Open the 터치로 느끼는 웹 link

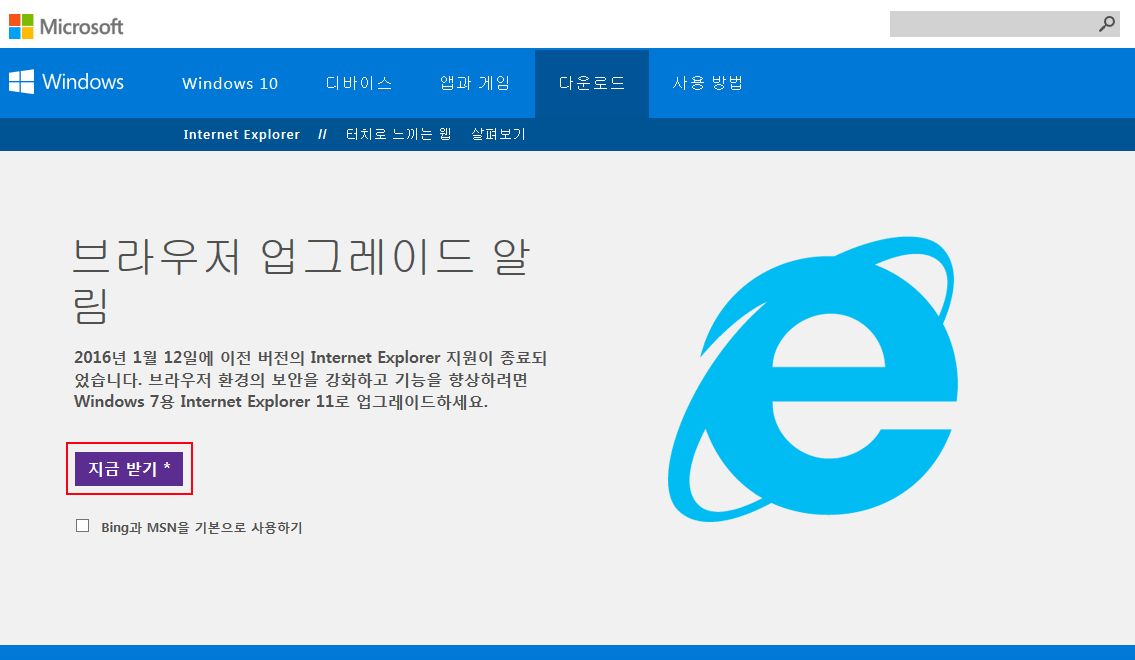[398, 134]
